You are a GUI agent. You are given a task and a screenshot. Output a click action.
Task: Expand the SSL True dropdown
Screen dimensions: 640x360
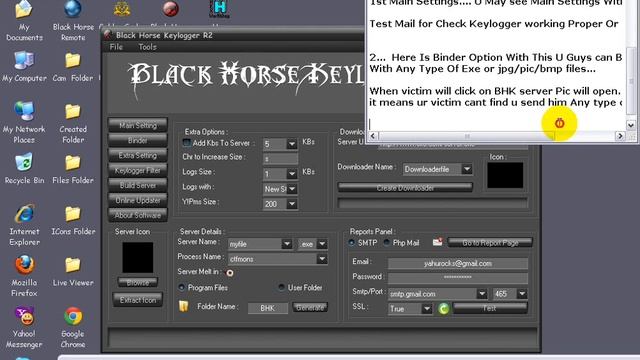pos(427,309)
